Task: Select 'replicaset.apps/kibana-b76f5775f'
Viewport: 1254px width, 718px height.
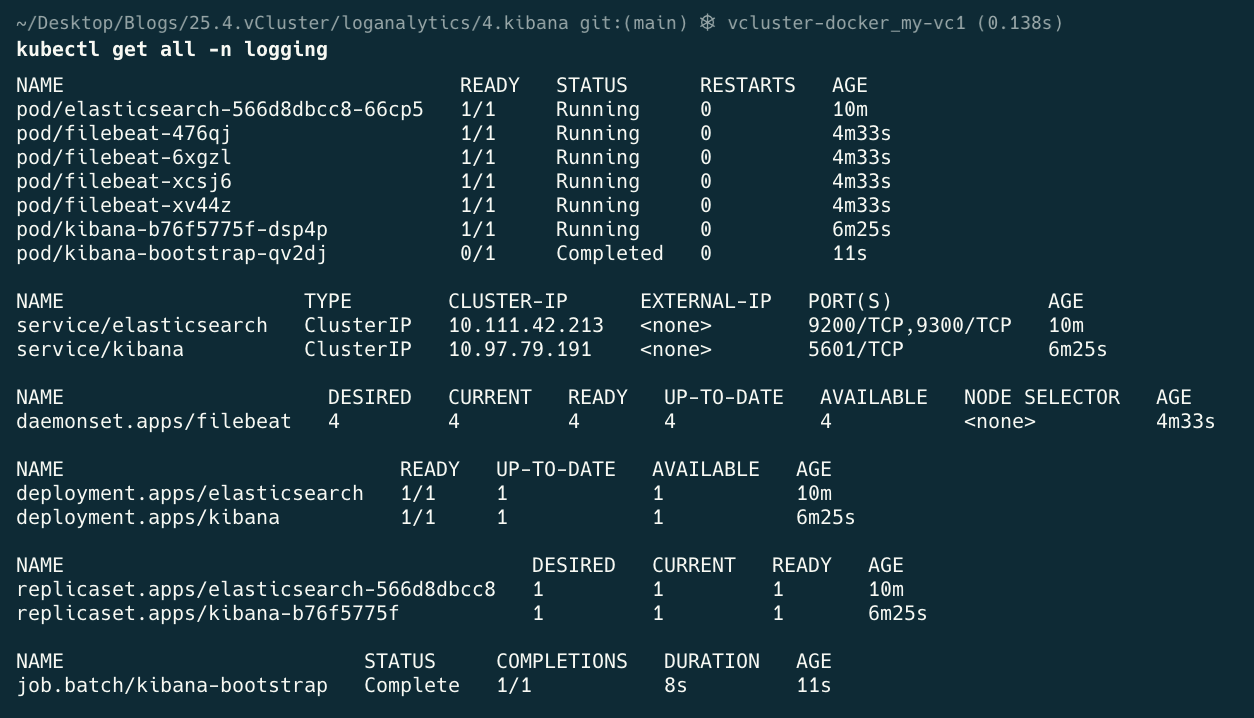Action: click(208, 613)
